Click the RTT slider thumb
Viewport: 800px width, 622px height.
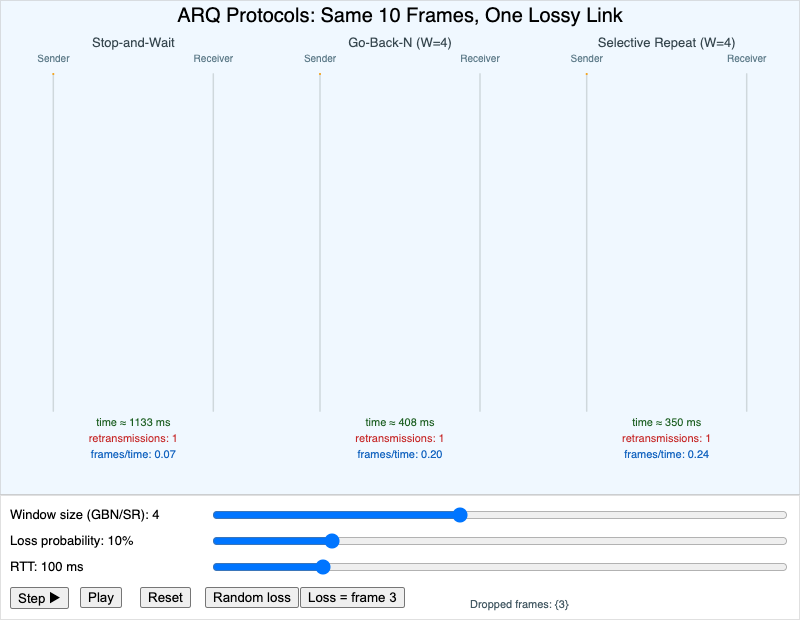click(x=322, y=567)
